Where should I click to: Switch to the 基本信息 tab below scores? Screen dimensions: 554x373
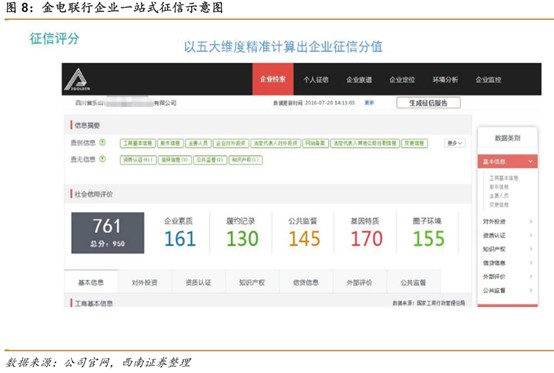(91, 282)
